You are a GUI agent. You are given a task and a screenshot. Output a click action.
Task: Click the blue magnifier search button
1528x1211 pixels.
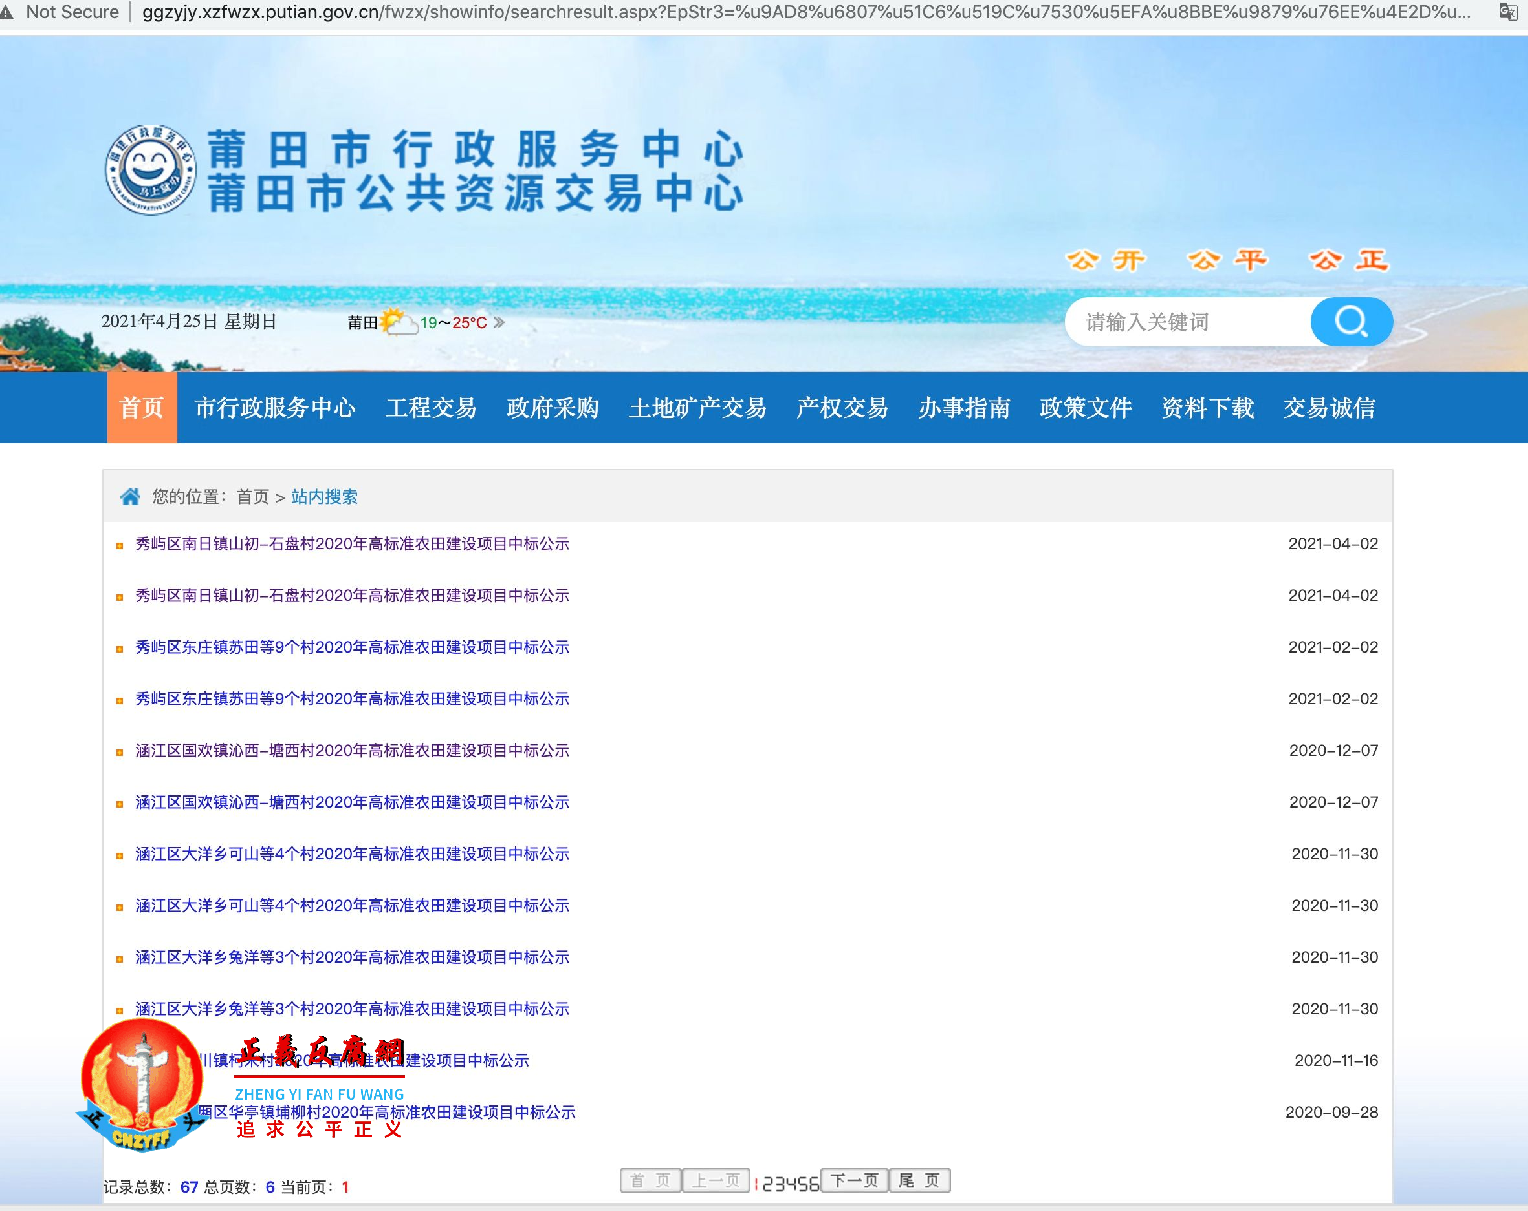1351,322
